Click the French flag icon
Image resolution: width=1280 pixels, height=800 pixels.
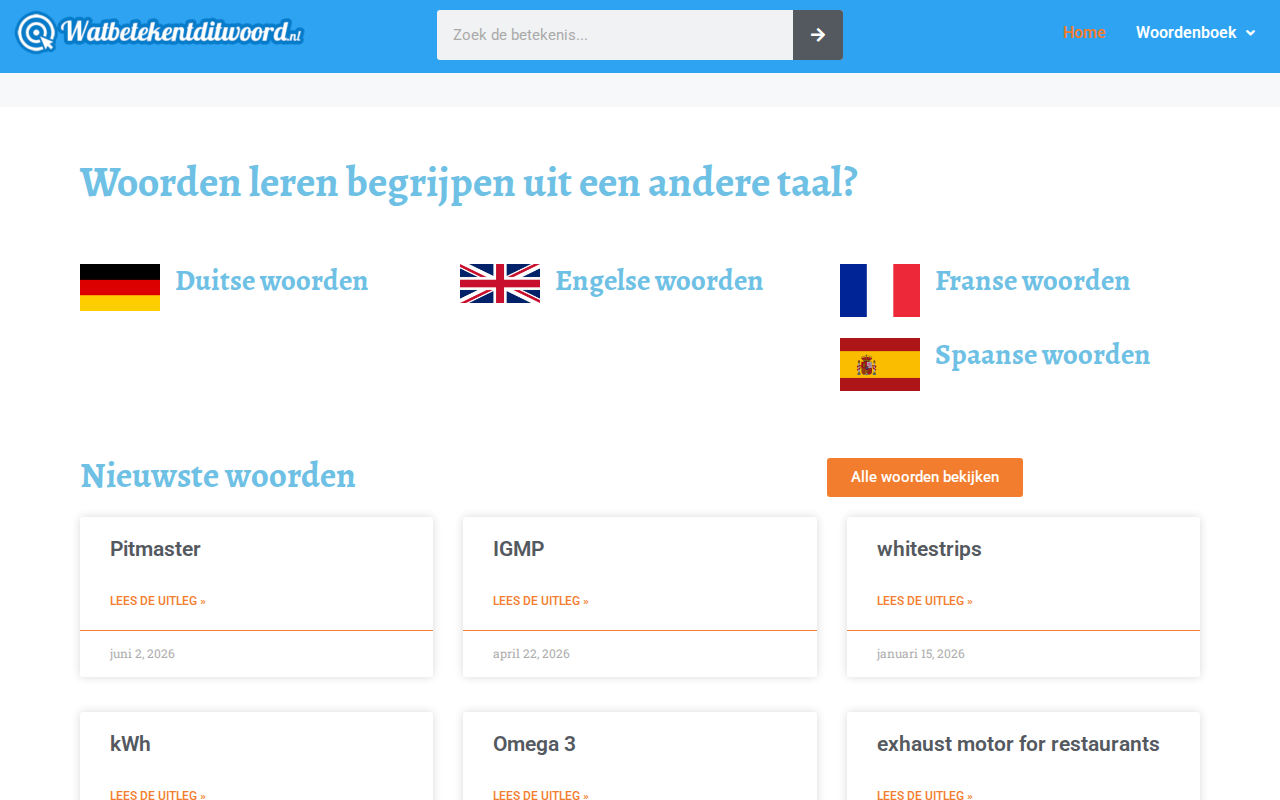tap(880, 291)
